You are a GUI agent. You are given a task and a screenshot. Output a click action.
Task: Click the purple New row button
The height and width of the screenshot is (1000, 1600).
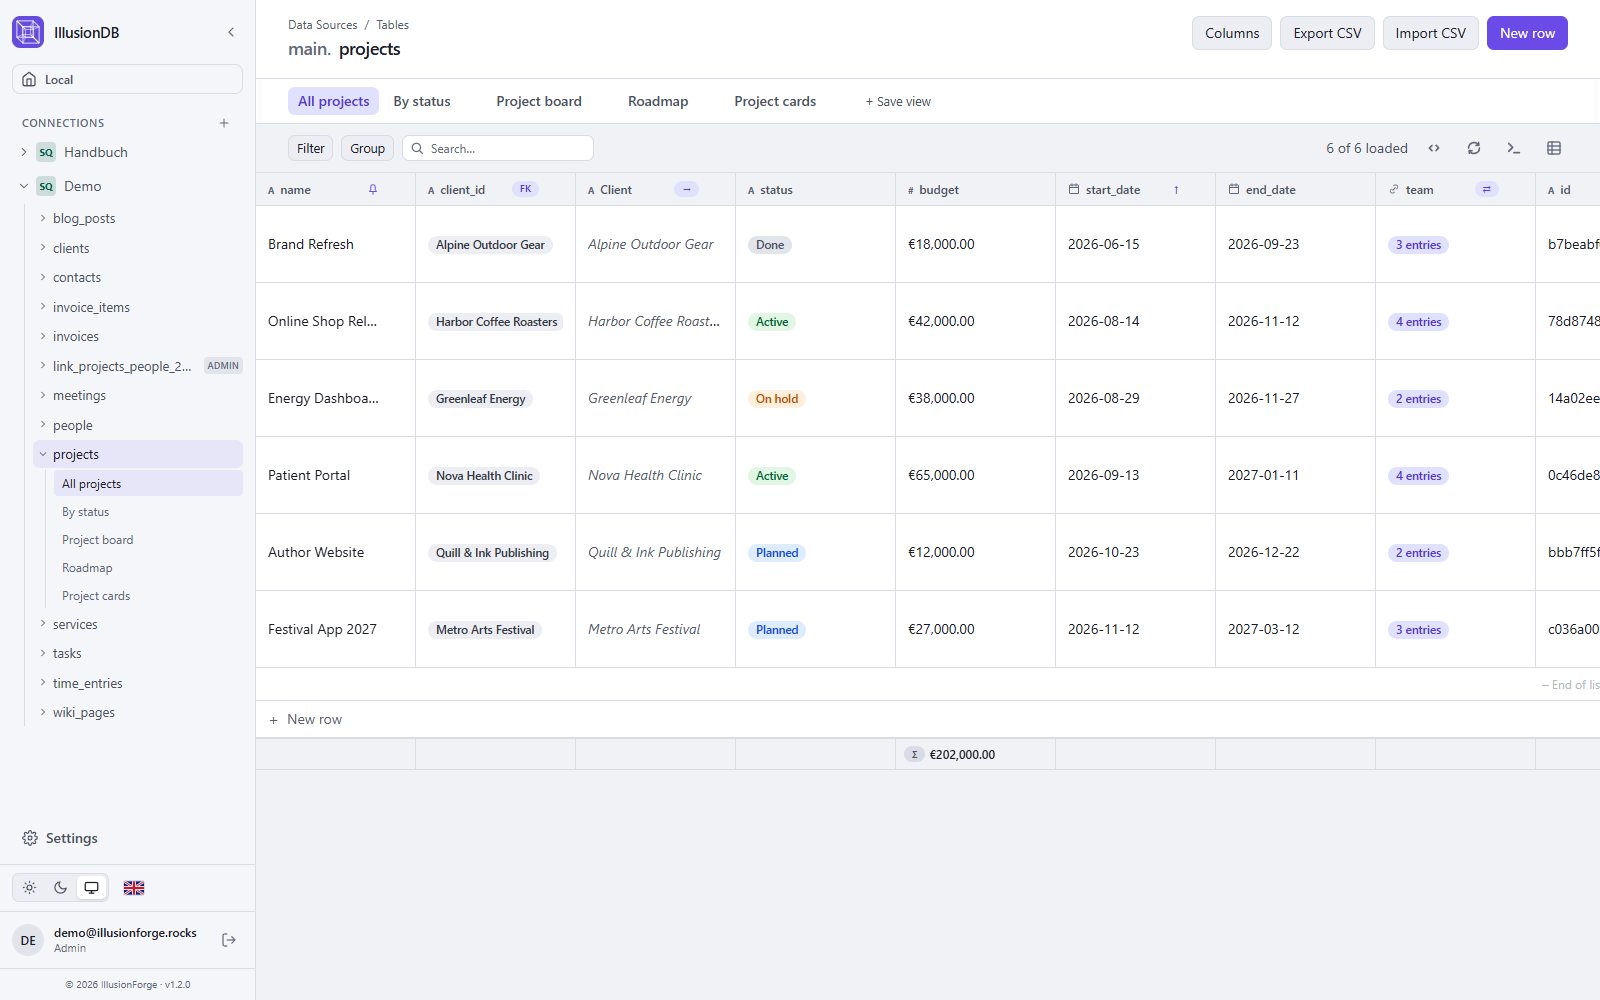[1527, 33]
